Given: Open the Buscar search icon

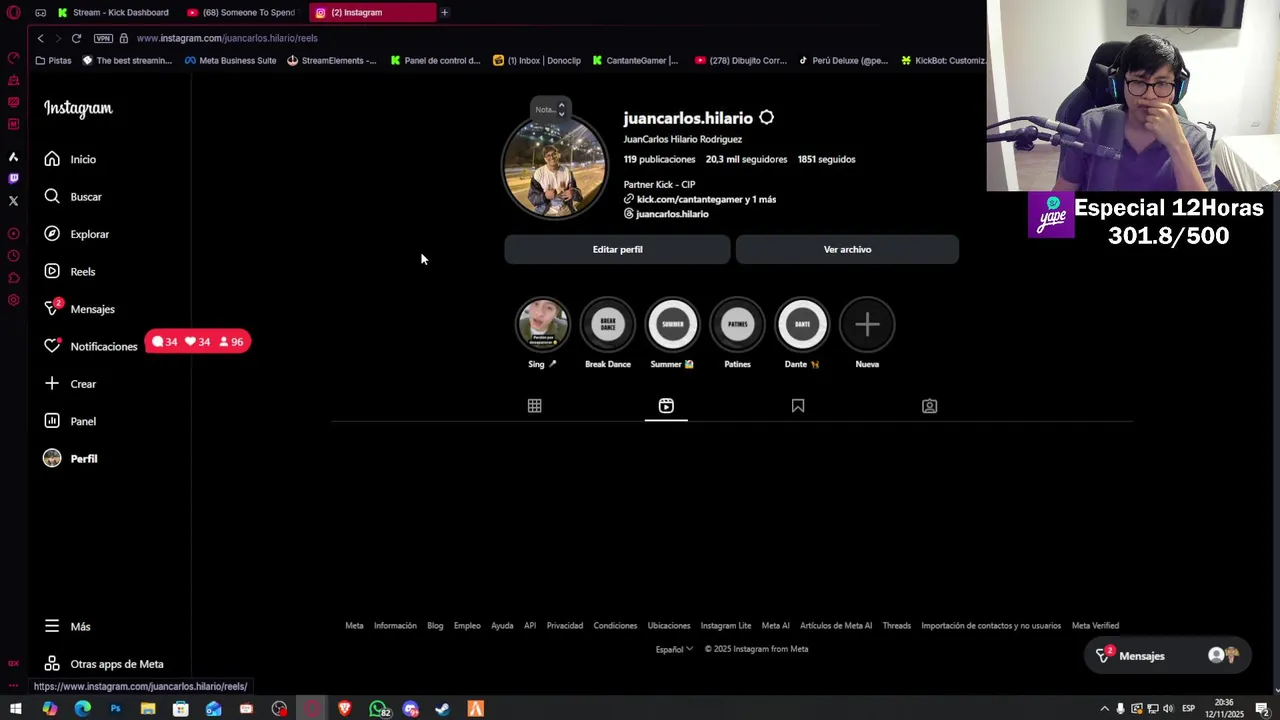Looking at the screenshot, I should (x=52, y=196).
